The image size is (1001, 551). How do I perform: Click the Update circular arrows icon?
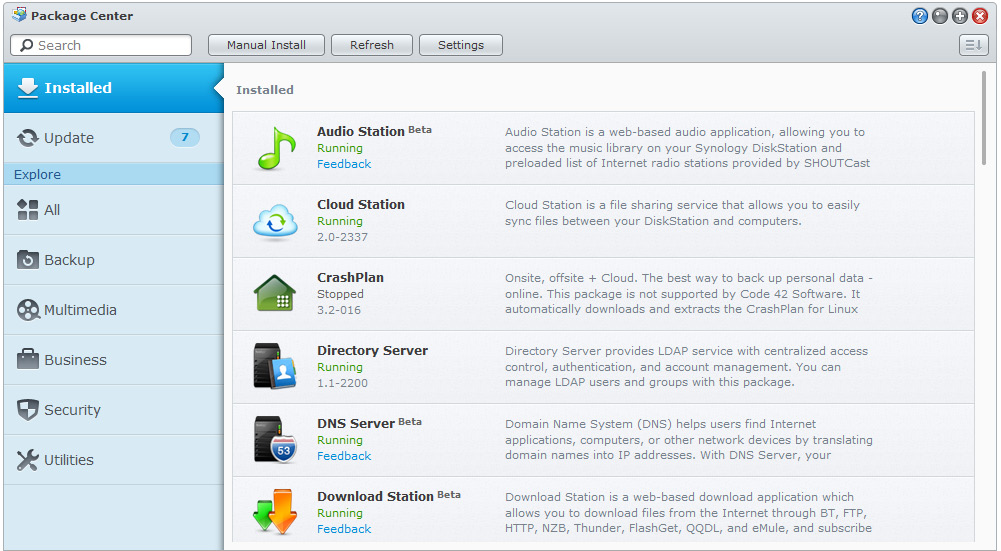click(x=27, y=138)
